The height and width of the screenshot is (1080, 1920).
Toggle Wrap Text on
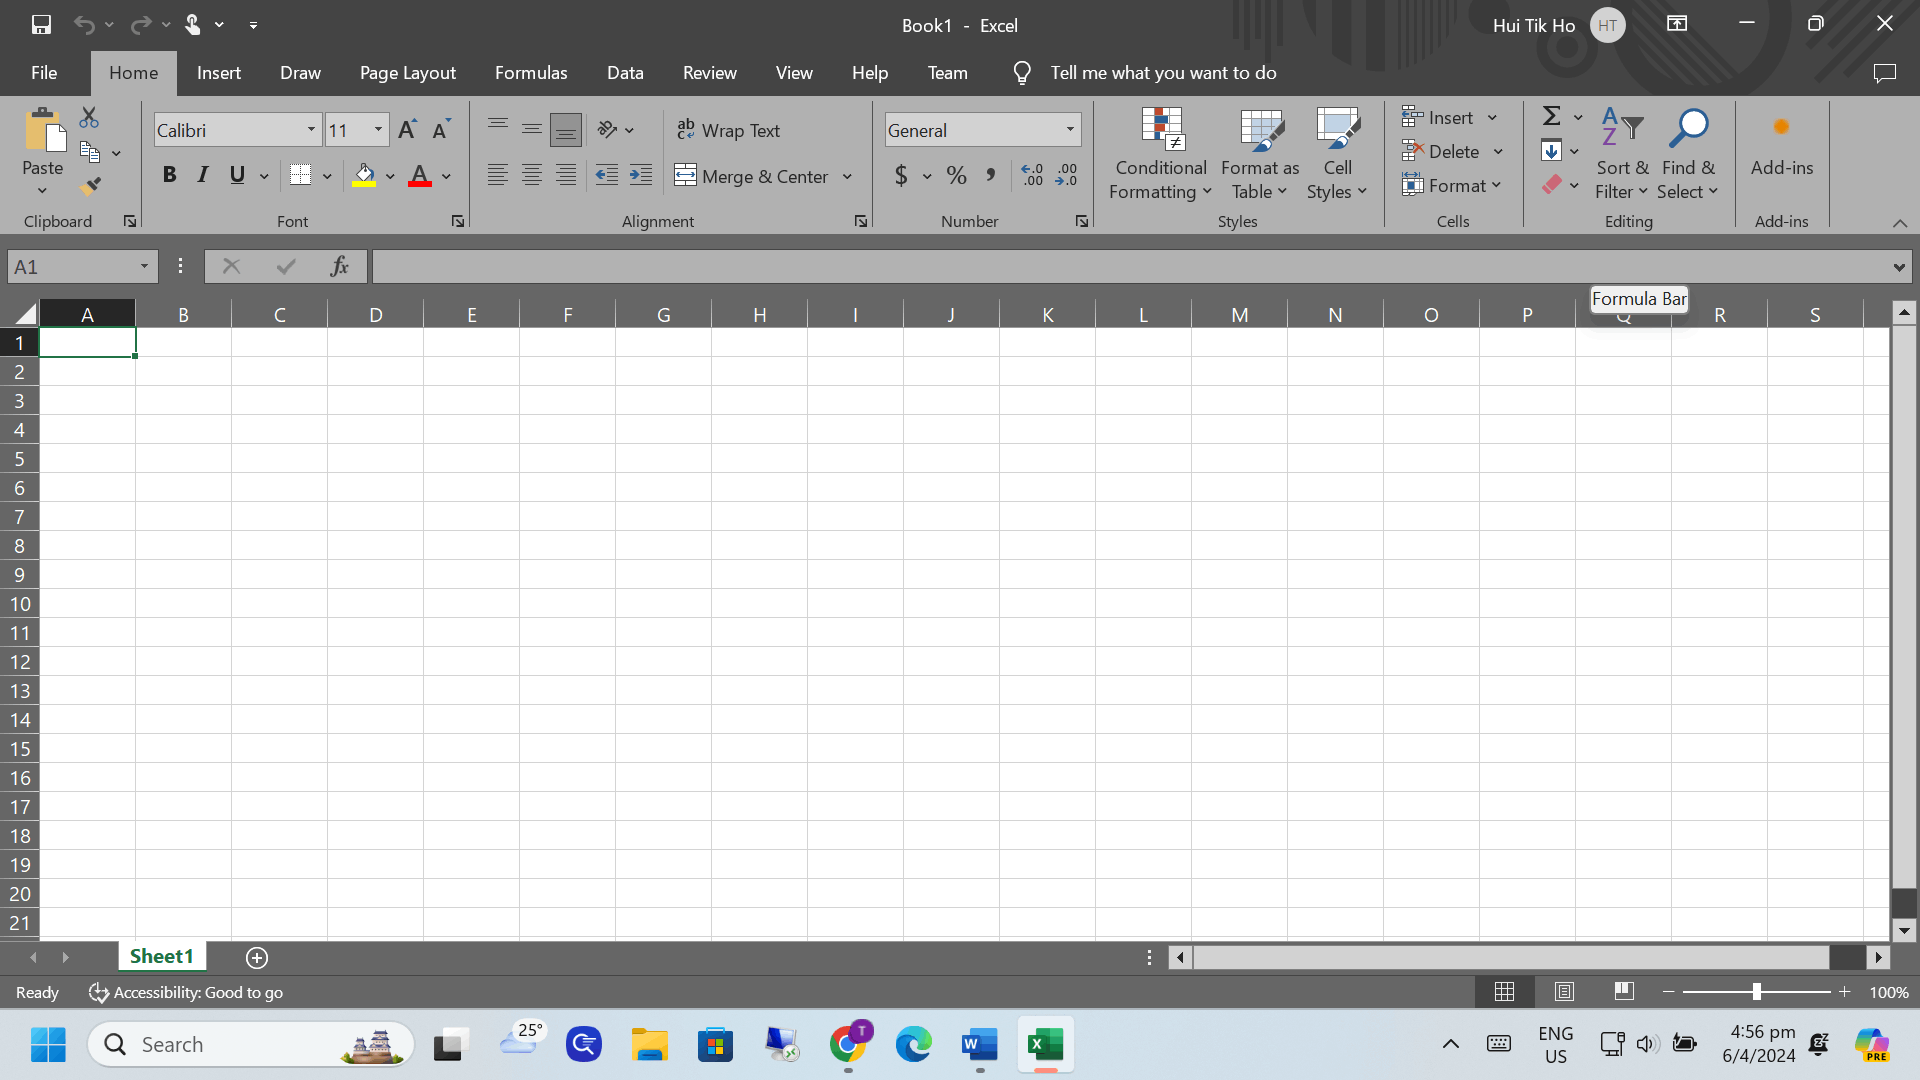pos(728,130)
